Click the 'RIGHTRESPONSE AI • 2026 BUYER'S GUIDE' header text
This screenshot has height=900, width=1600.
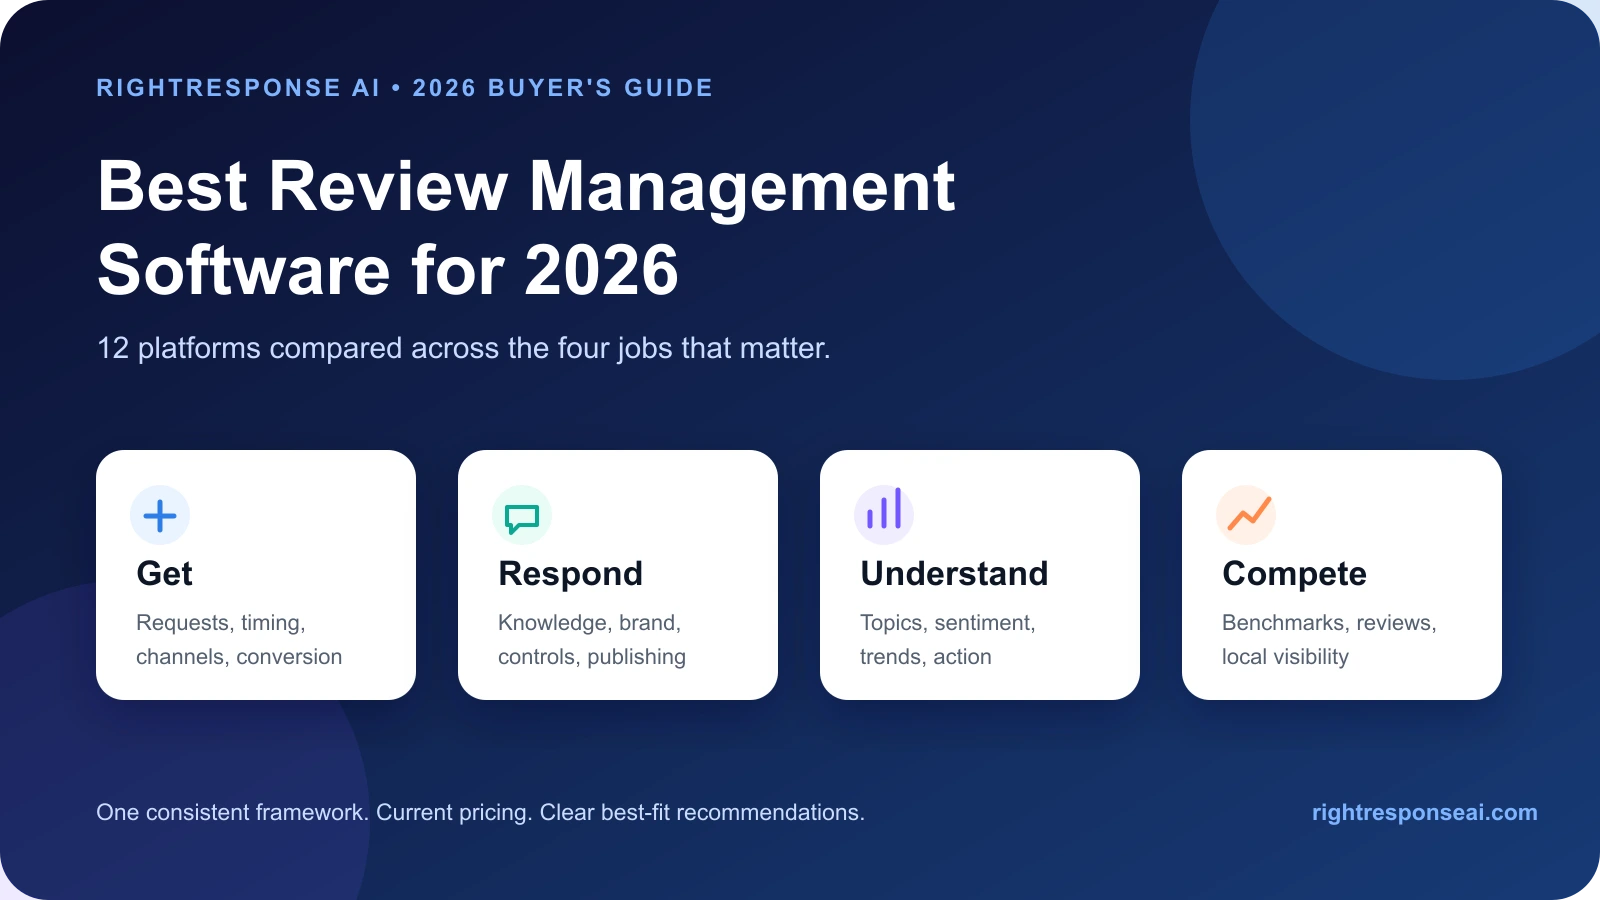pos(404,88)
